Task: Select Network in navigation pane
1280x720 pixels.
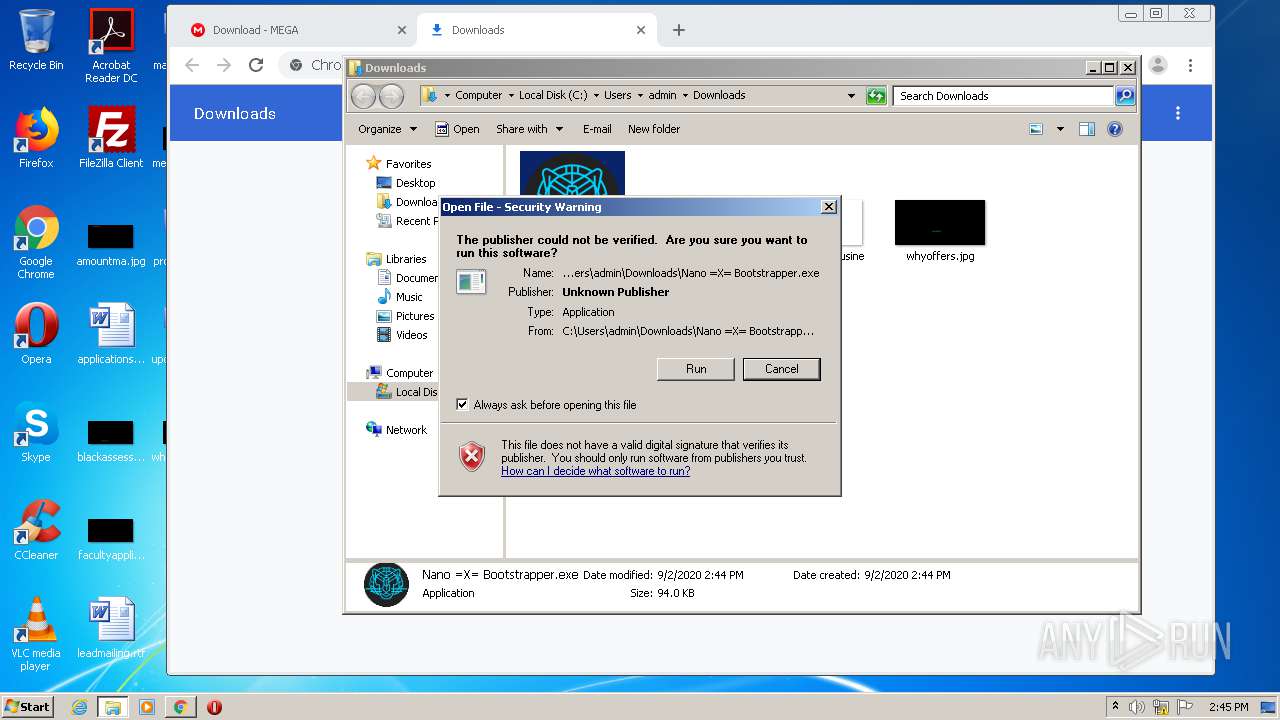Action: [397, 430]
